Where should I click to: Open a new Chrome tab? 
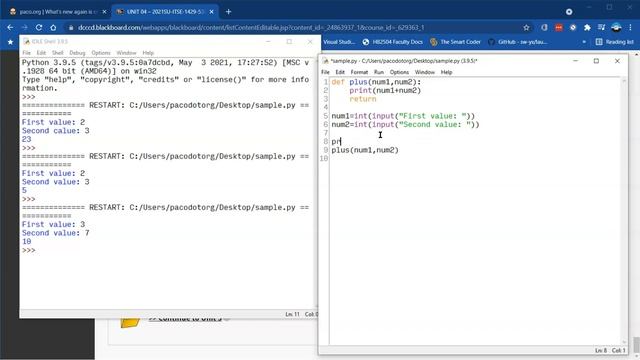[229, 12]
